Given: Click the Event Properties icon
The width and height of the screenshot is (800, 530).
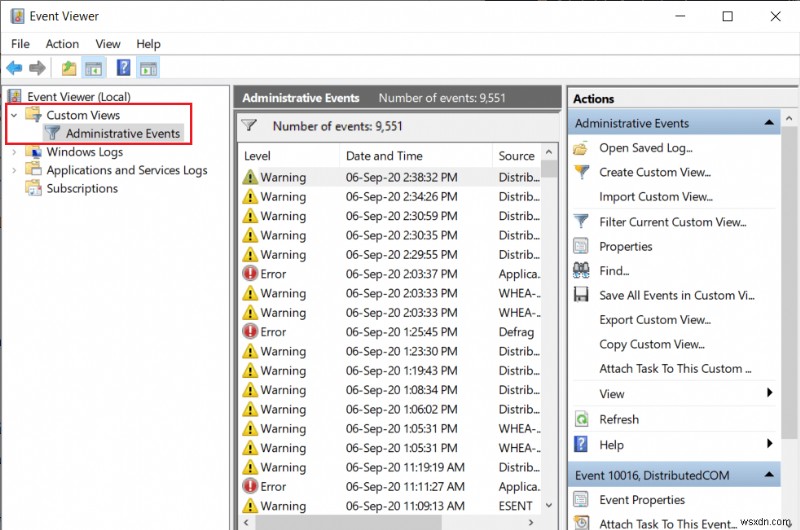Looking at the screenshot, I should coord(581,499).
